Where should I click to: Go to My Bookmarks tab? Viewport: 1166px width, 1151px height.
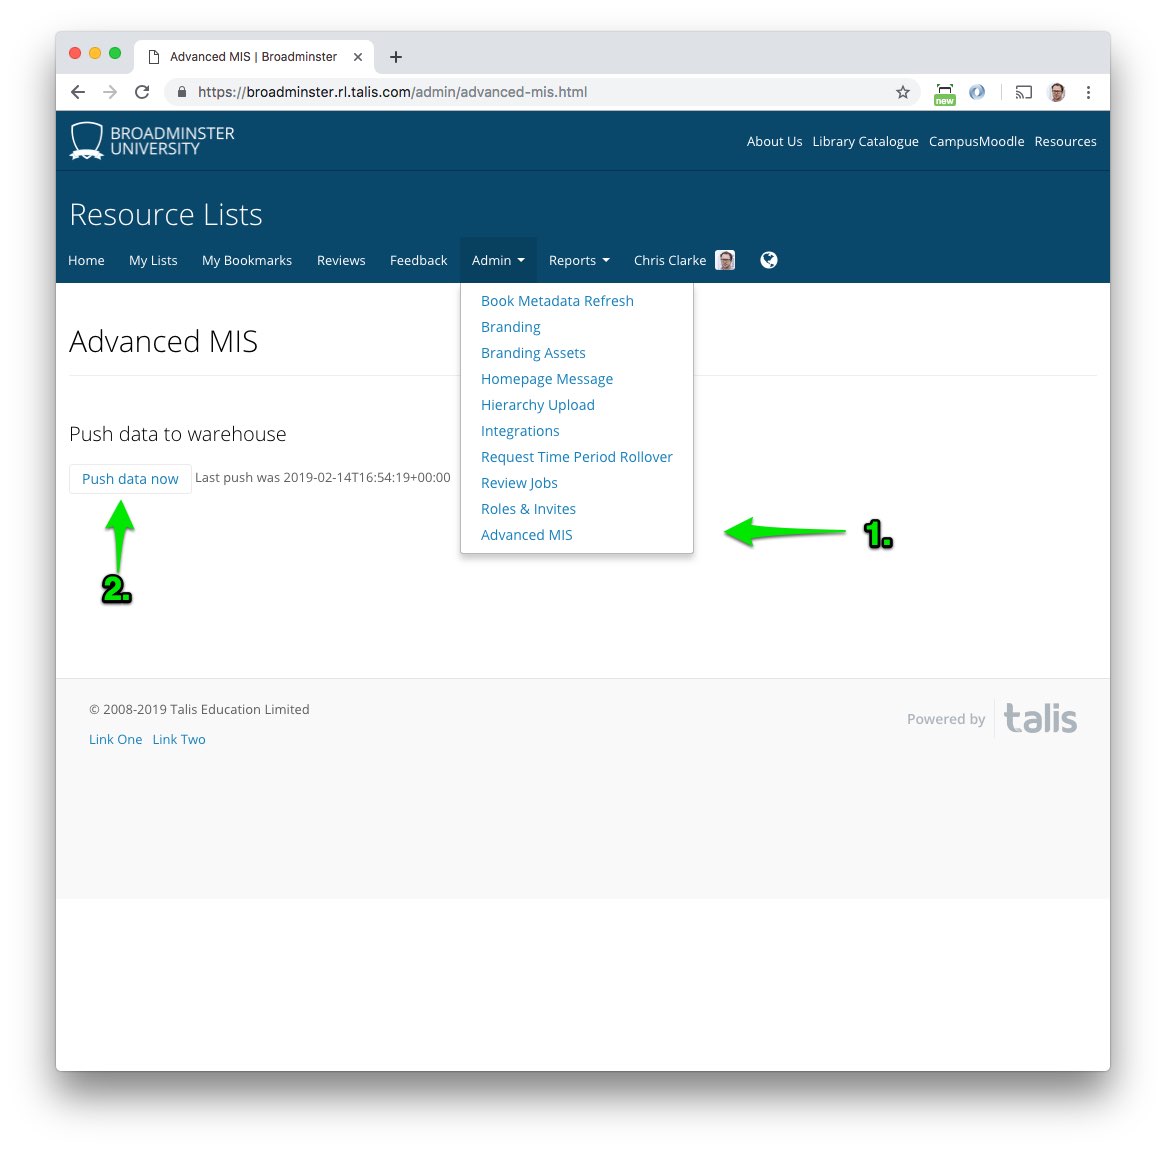click(x=247, y=260)
